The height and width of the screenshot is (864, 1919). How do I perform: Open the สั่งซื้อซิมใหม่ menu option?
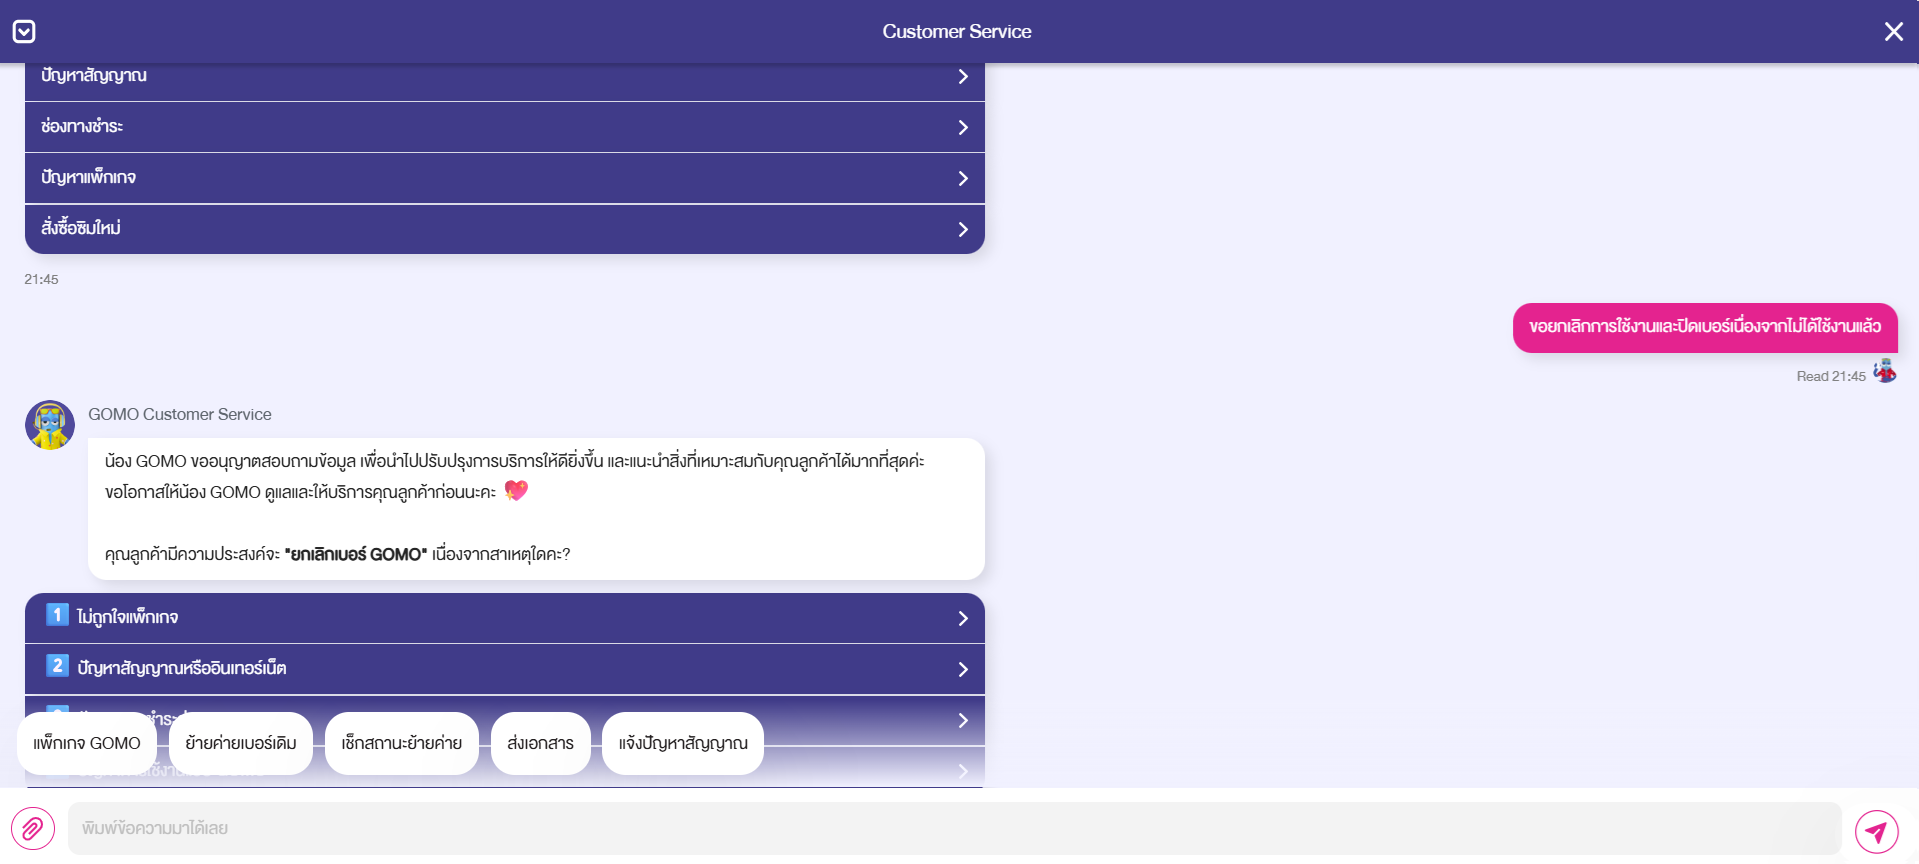click(x=505, y=229)
